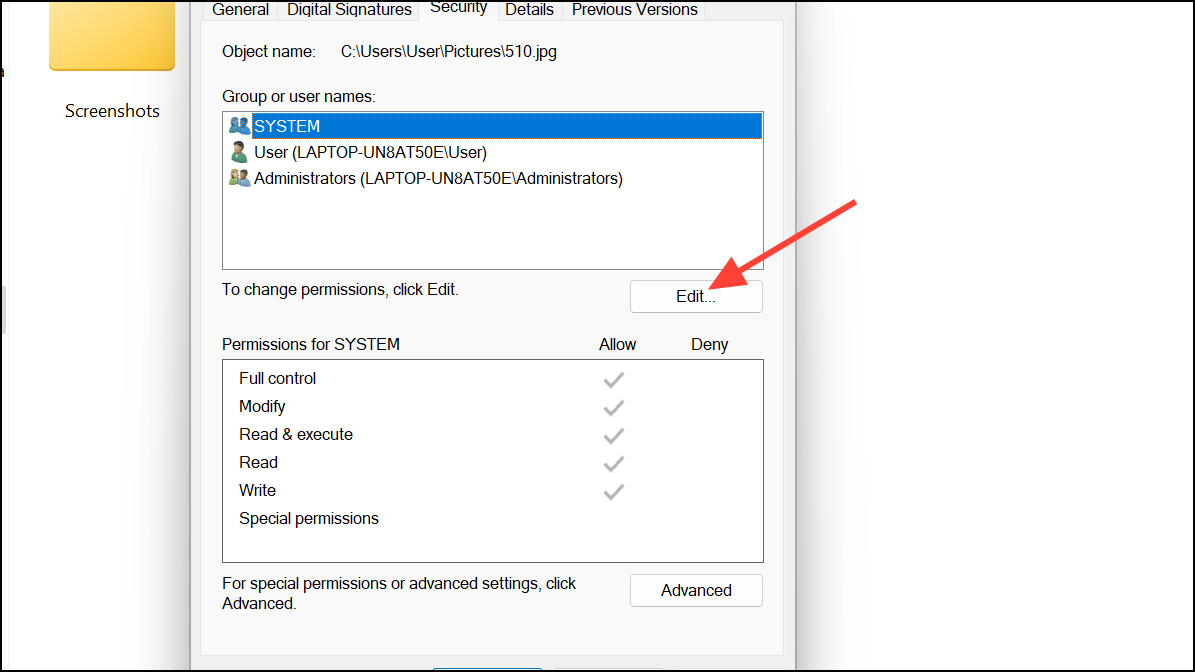Screen dimensions: 1195x672
Task: Click the Full control Allow checkmark
Action: point(614,379)
